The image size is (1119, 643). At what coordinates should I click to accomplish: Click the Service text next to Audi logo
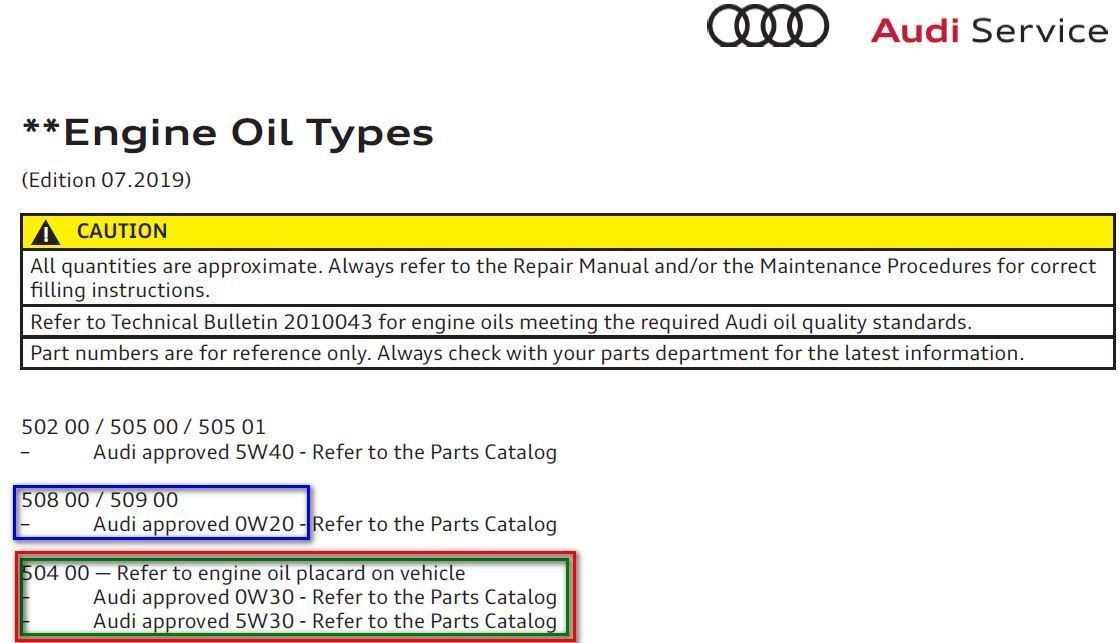pos(1040,31)
